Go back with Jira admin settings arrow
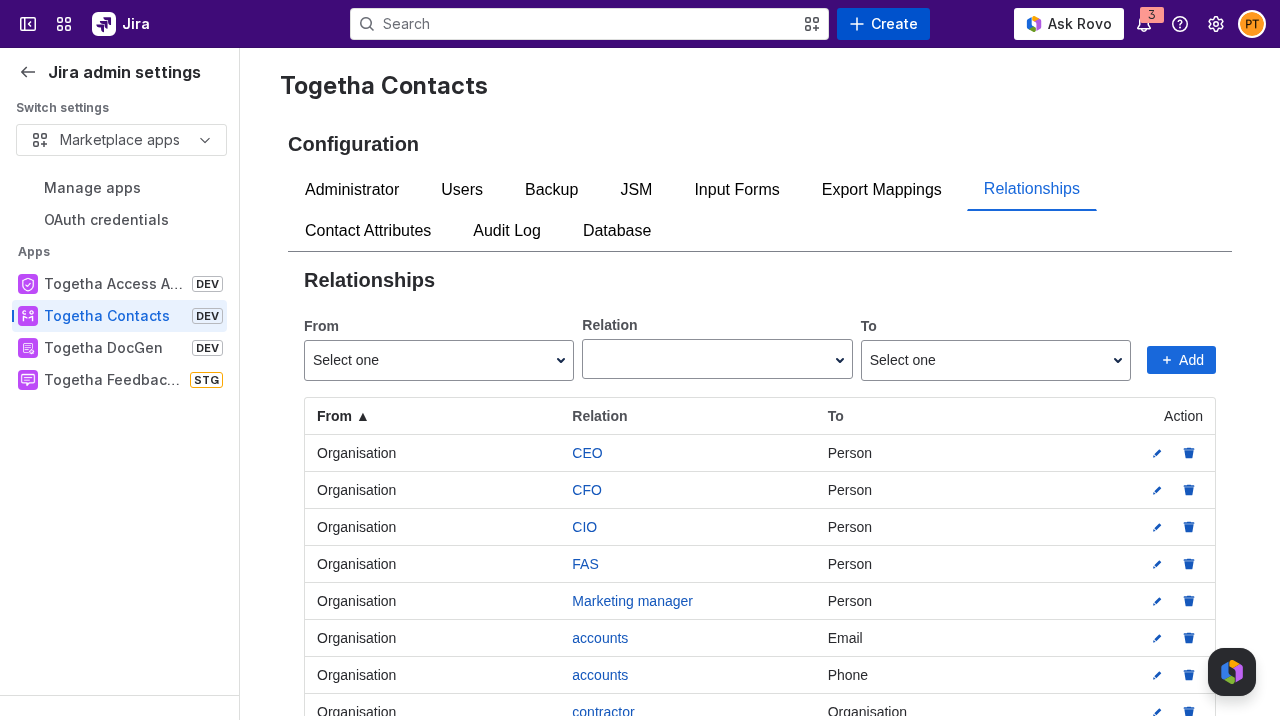Viewport: 1280px width, 720px height. [x=28, y=72]
